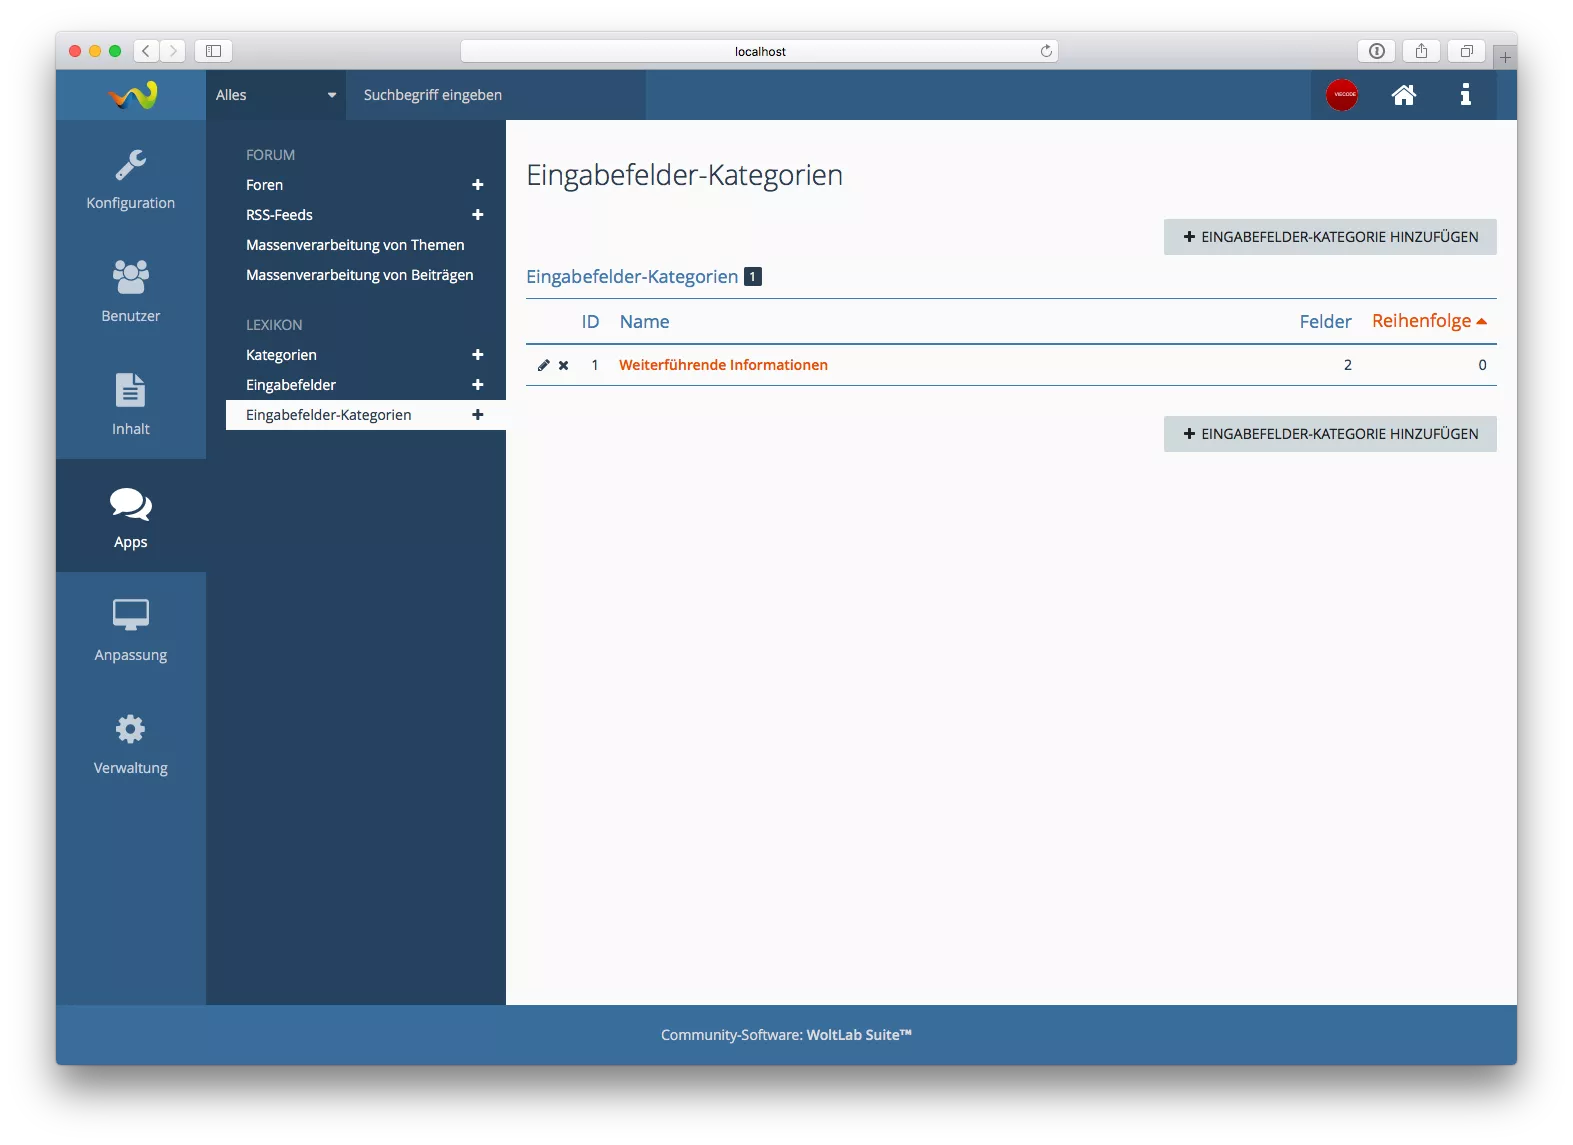This screenshot has width=1573, height=1145.
Task: Open Weiterführende Informationen link
Action: click(723, 365)
